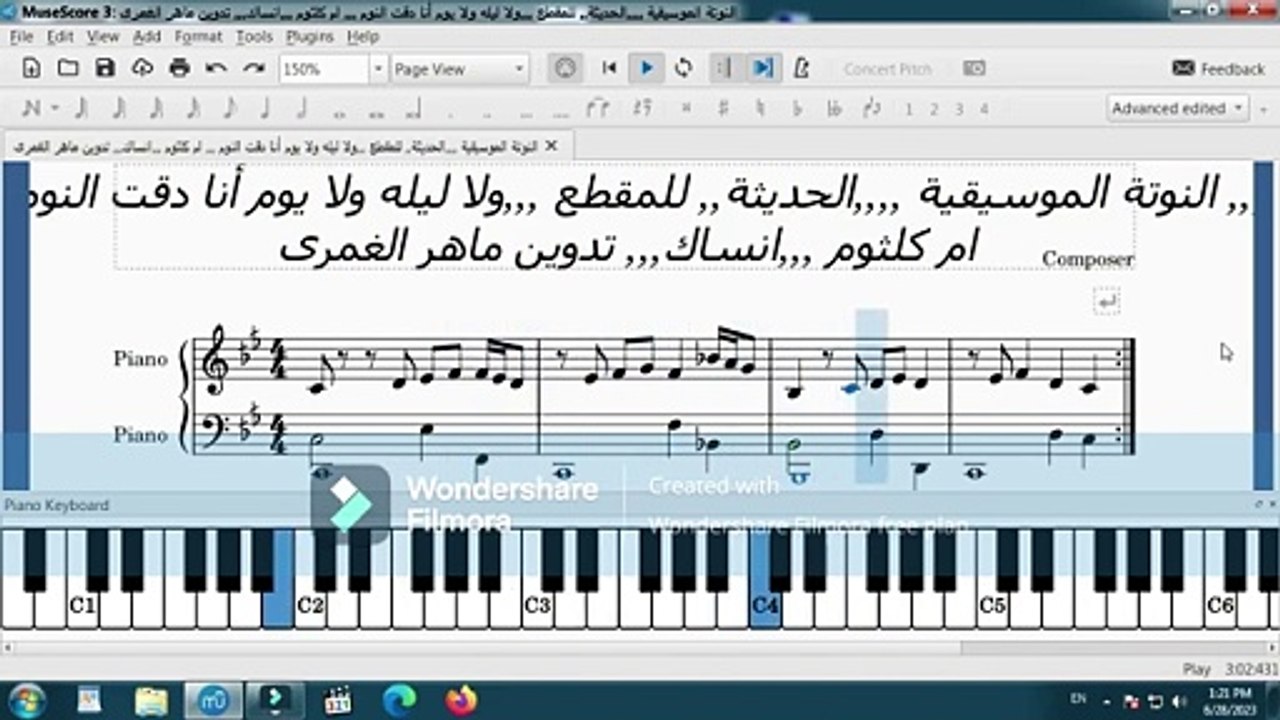Open the File menu
Image resolution: width=1280 pixels, height=720 pixels.
coord(21,36)
